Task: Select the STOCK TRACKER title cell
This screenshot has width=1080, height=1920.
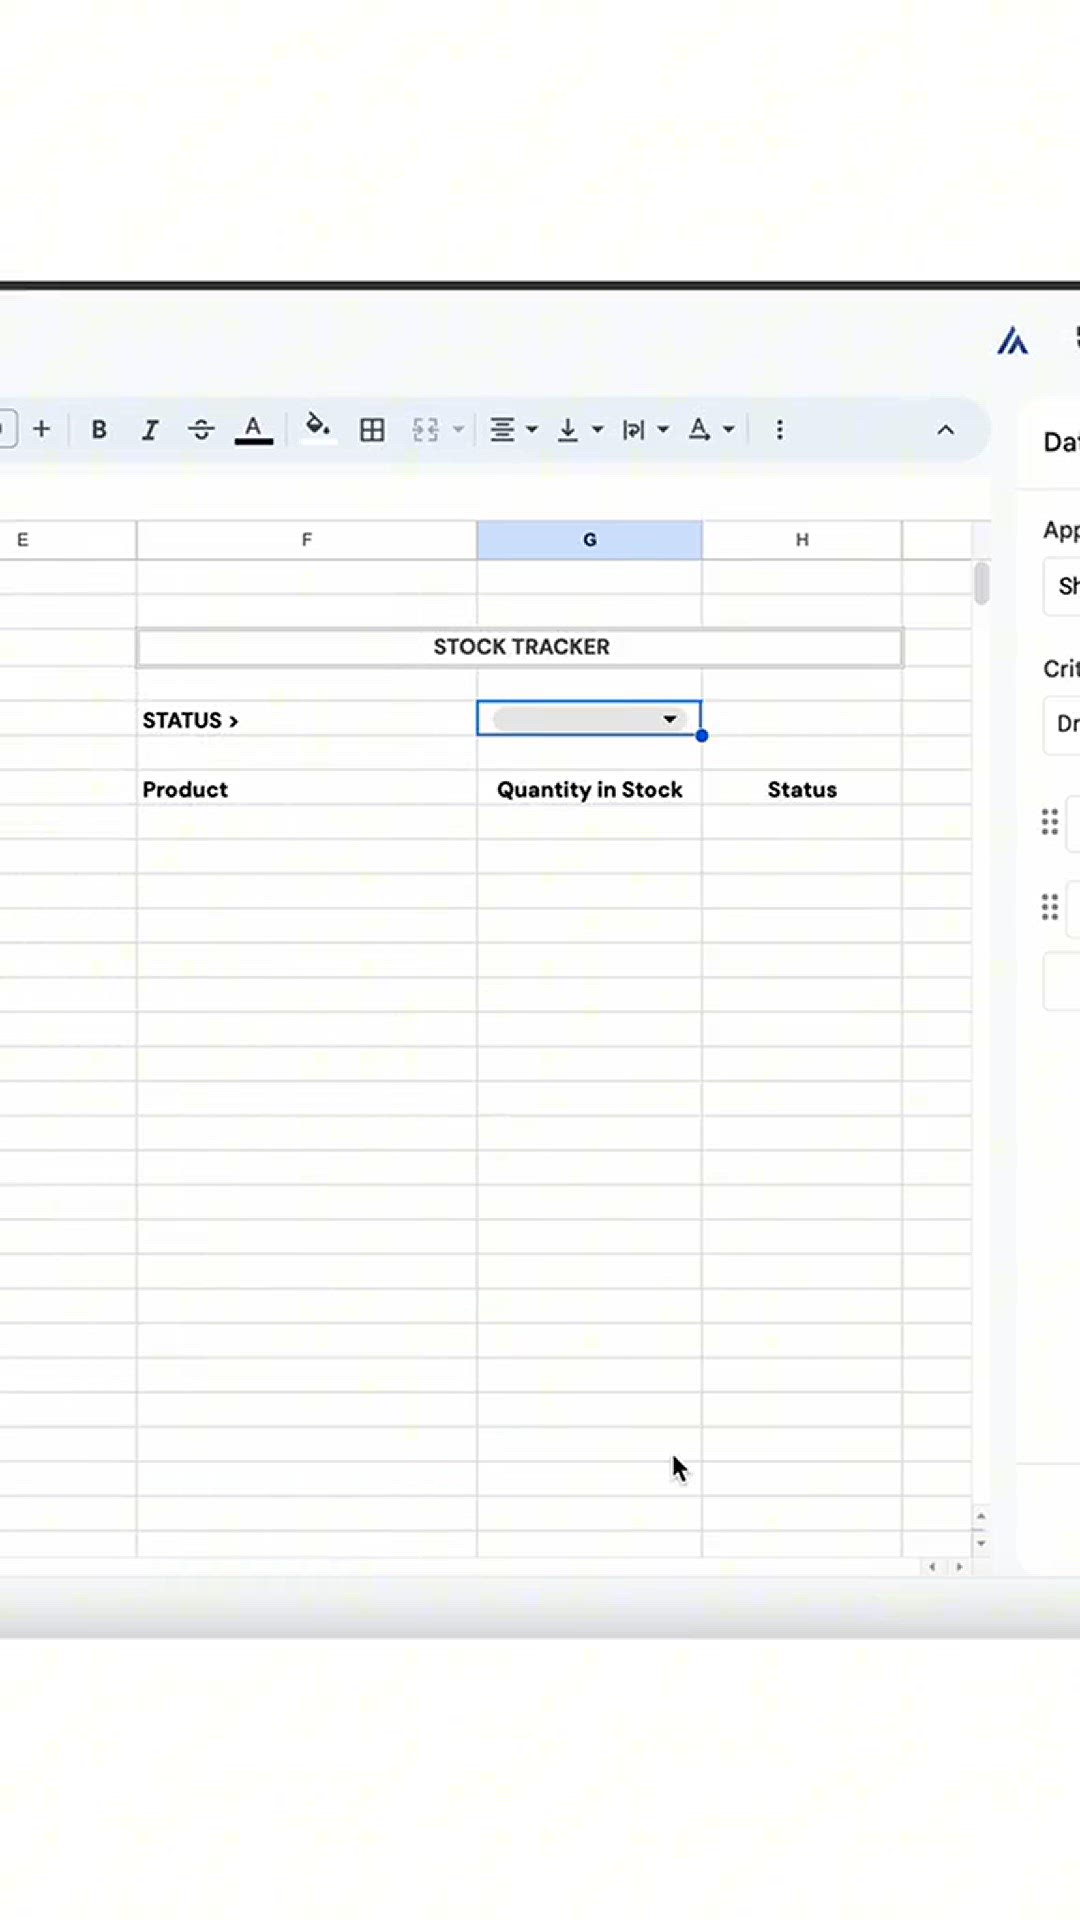Action: click(520, 647)
